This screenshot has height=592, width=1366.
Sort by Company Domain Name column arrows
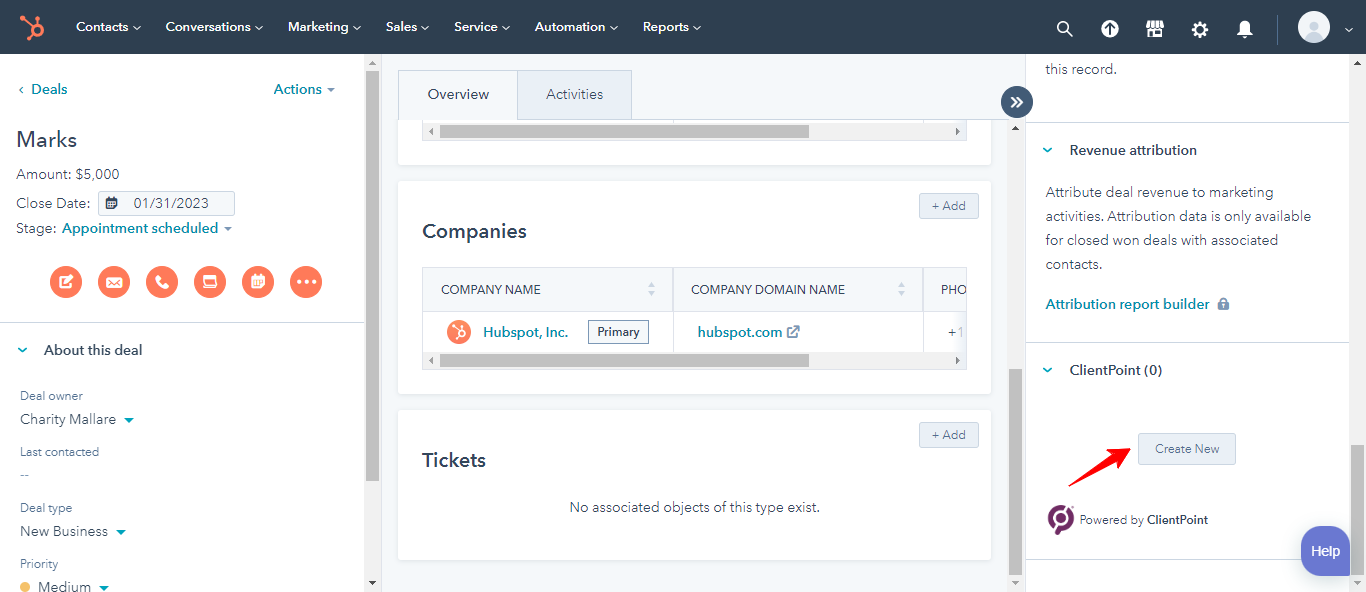point(902,289)
